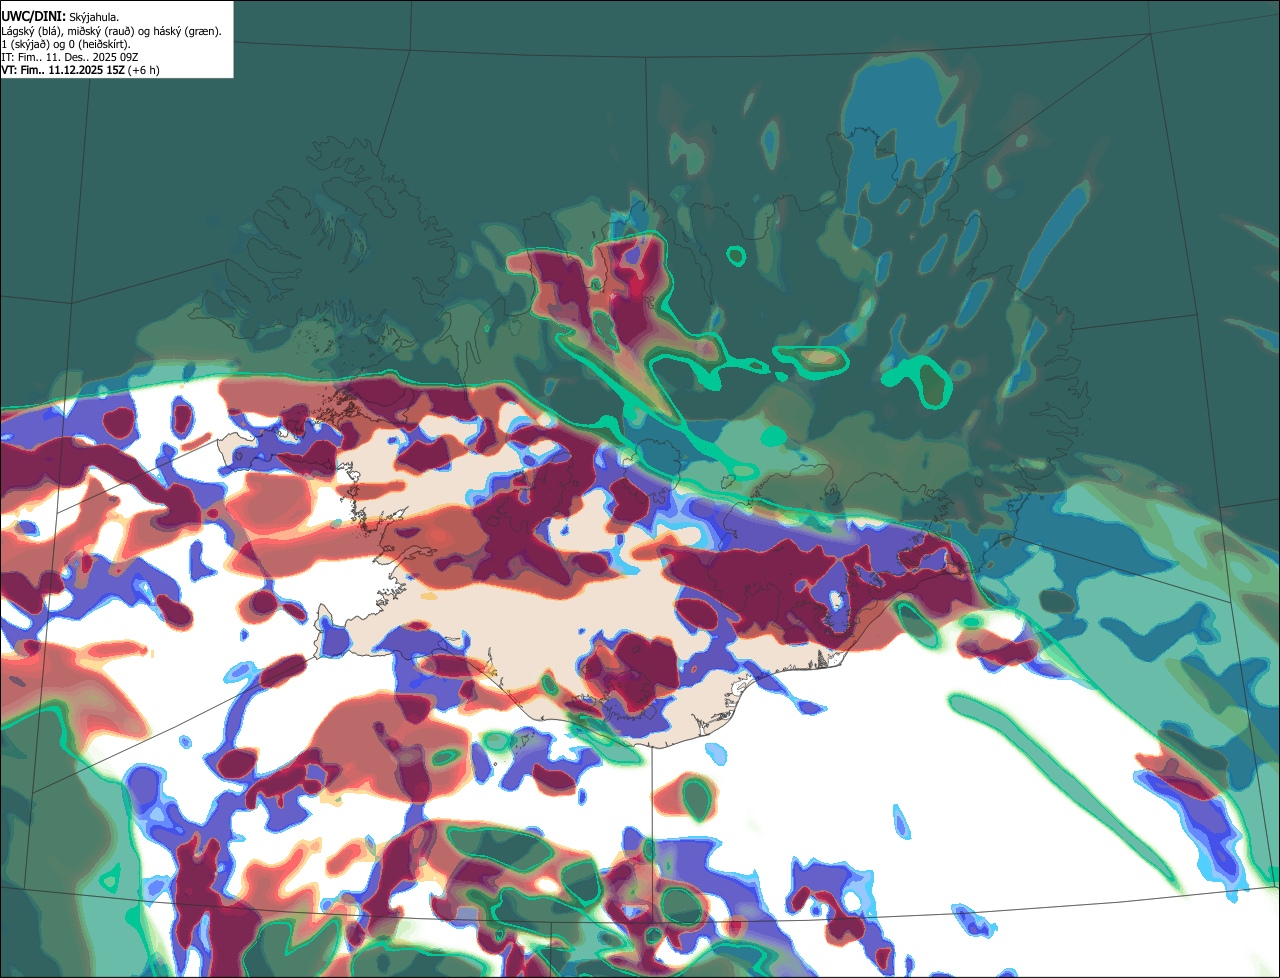Click the 'UWC/DINI: Skýjahula.' title text
The width and height of the screenshot is (1280, 978).
60,17
